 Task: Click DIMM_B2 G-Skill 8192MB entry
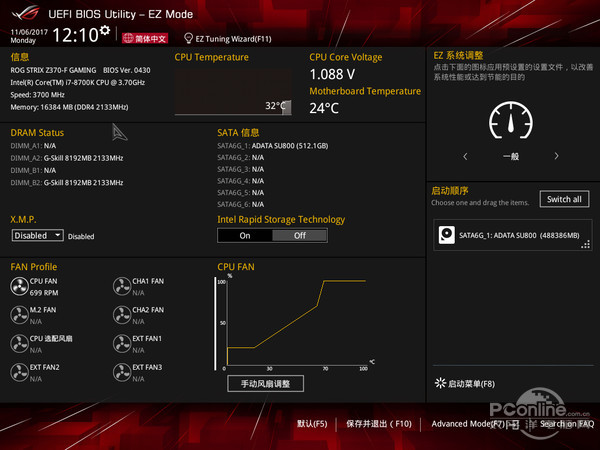coord(67,183)
